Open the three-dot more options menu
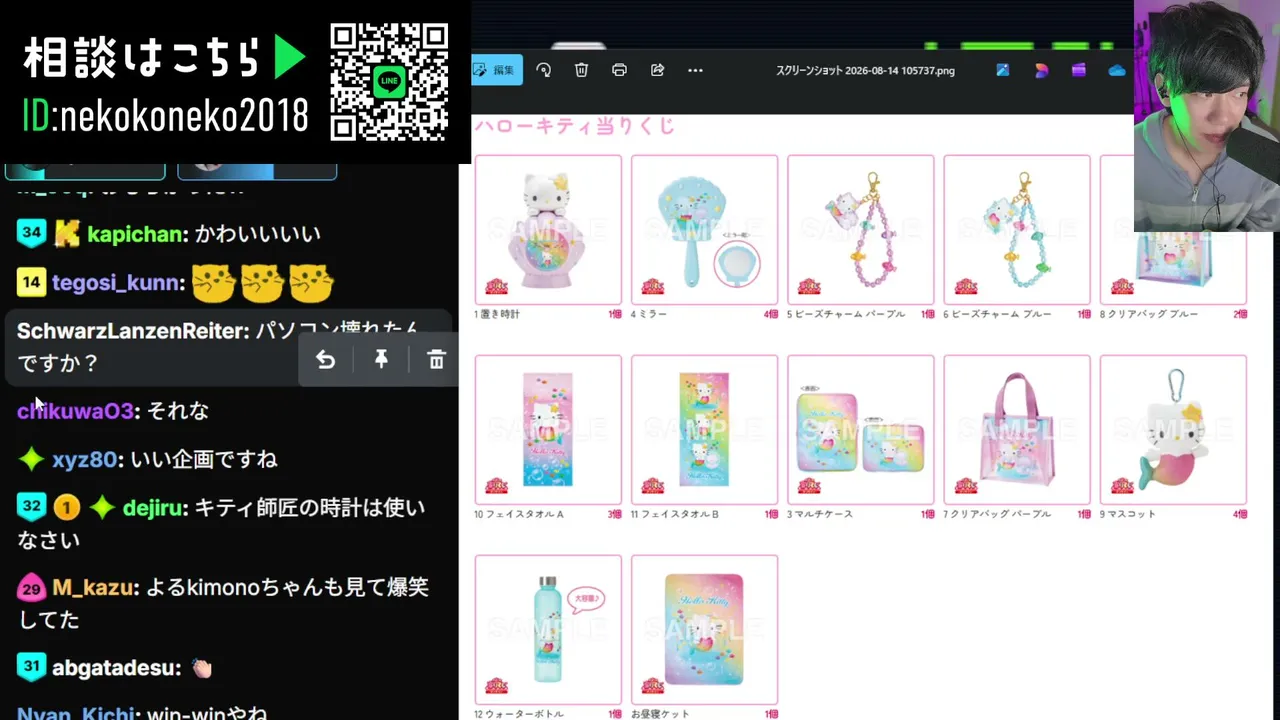1280x720 pixels. coord(695,70)
